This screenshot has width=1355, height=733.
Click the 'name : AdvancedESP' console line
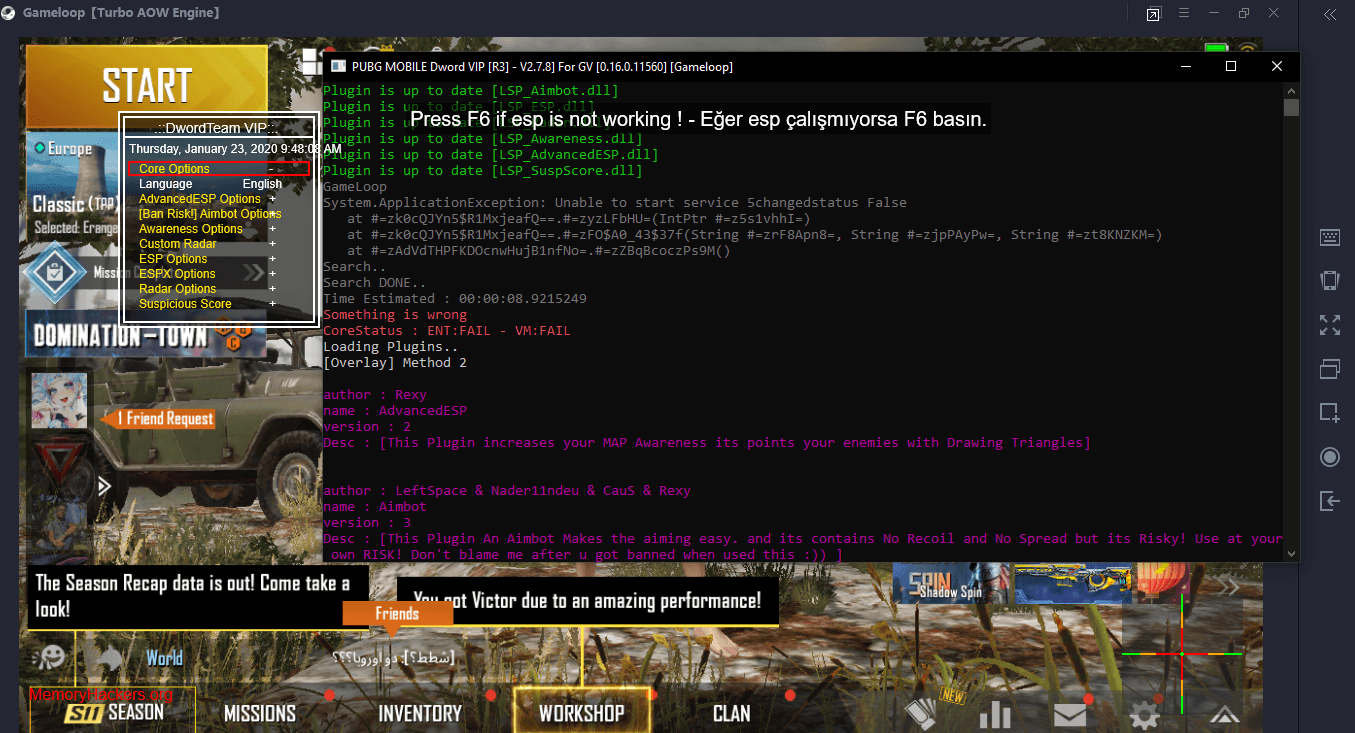click(395, 410)
